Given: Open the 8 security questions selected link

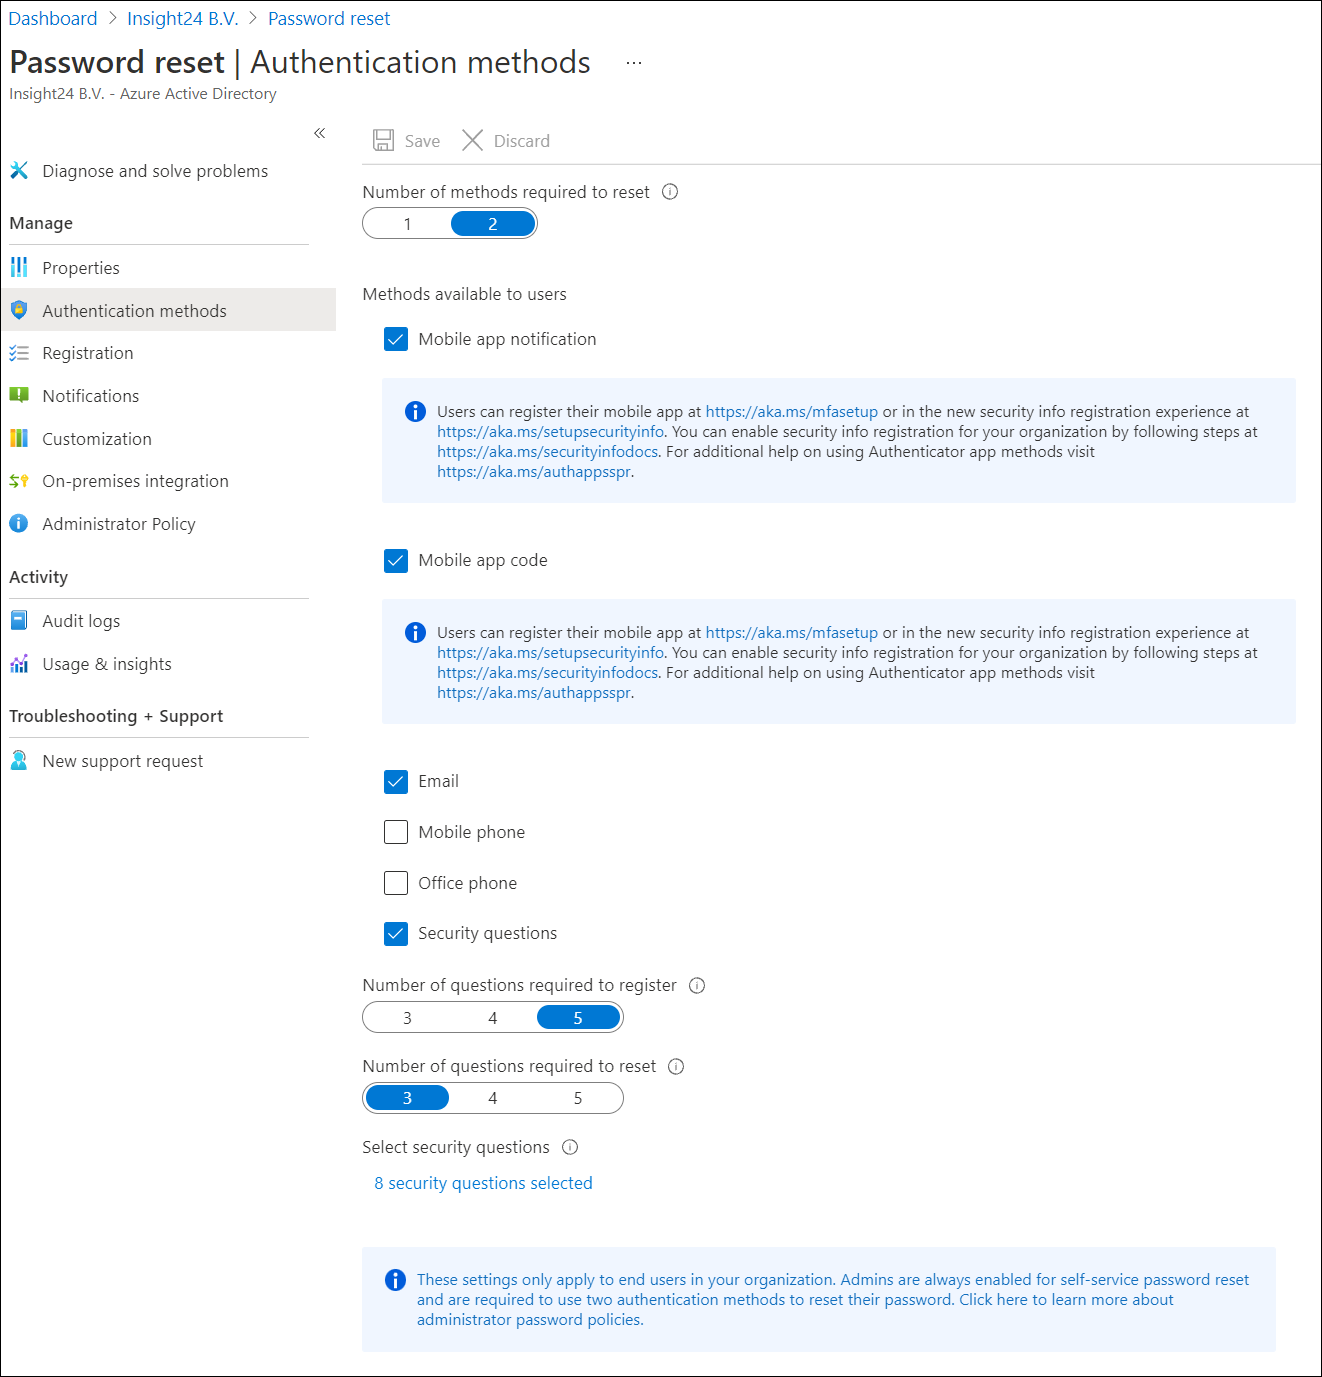Looking at the screenshot, I should click(x=483, y=1183).
